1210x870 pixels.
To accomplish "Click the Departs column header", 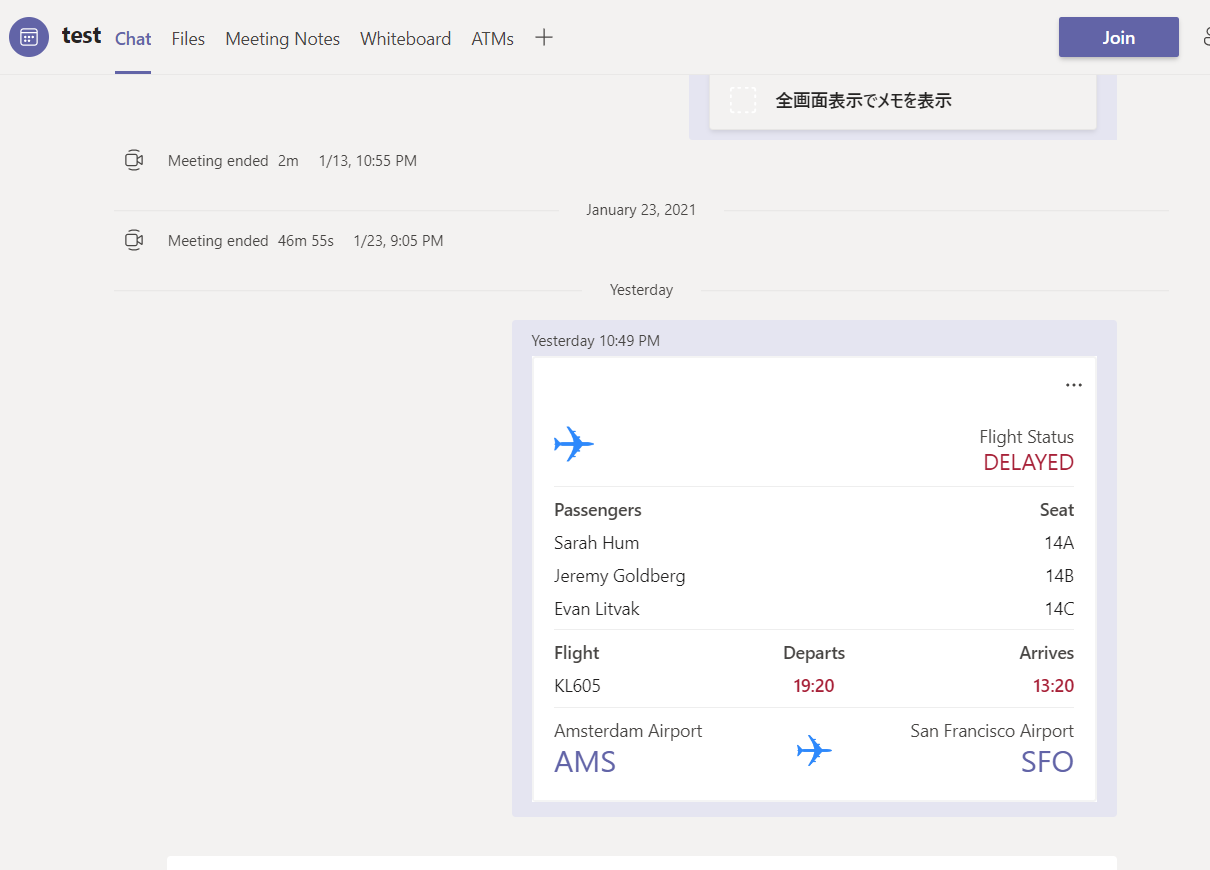I will point(814,653).
